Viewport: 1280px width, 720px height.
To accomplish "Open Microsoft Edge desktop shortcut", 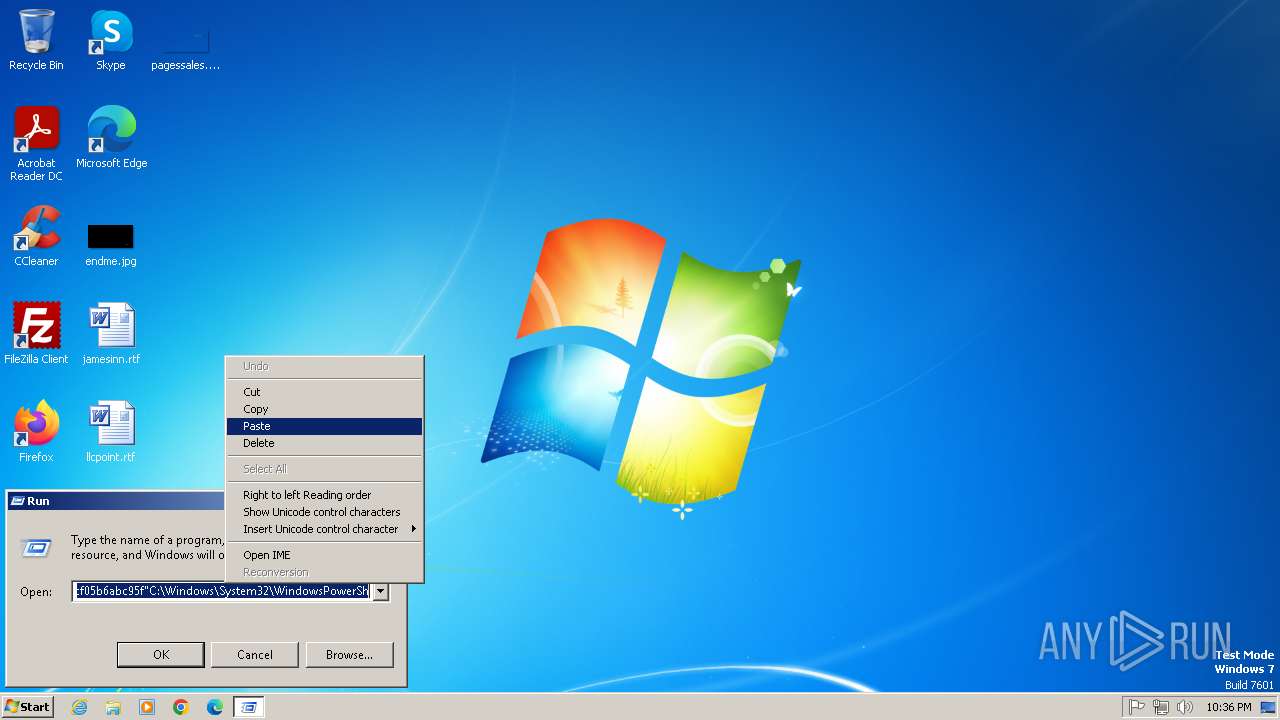I will coord(111,138).
